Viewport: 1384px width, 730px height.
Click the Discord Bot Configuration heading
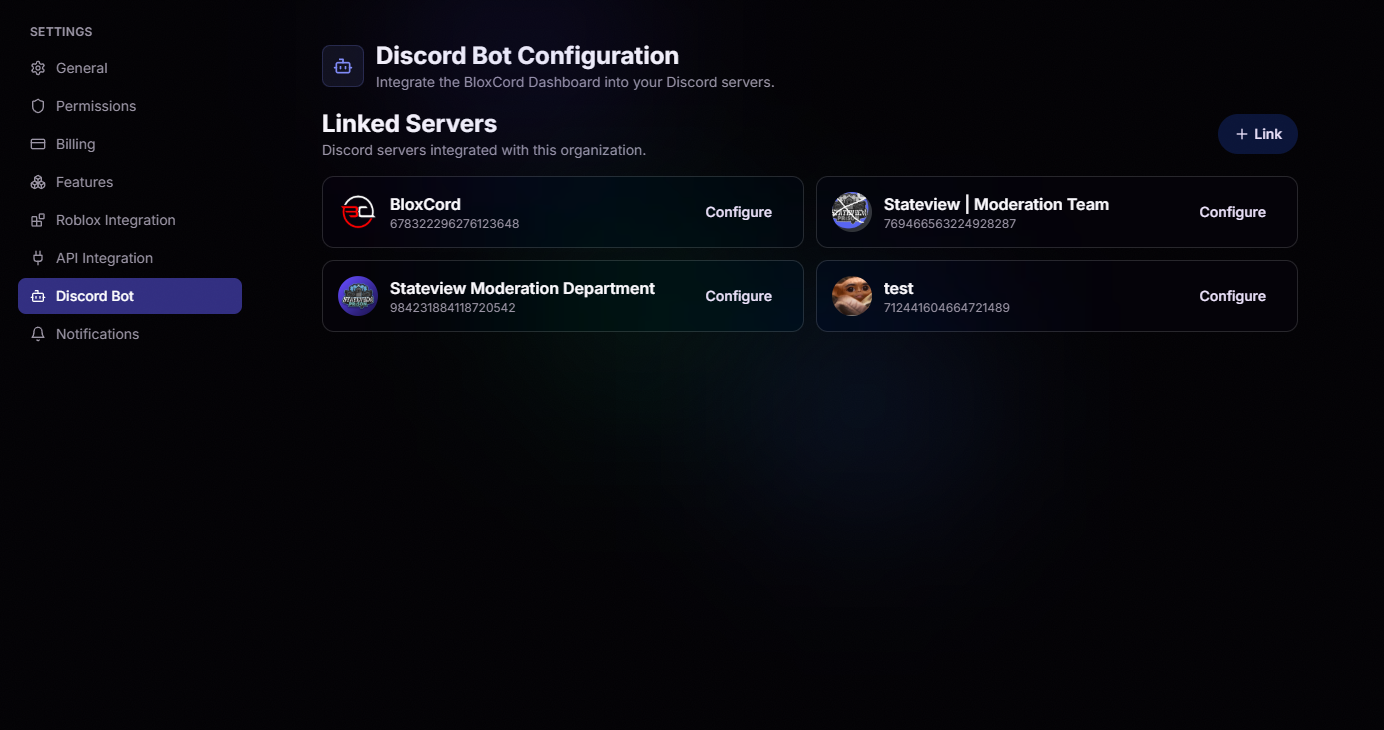[x=527, y=55]
